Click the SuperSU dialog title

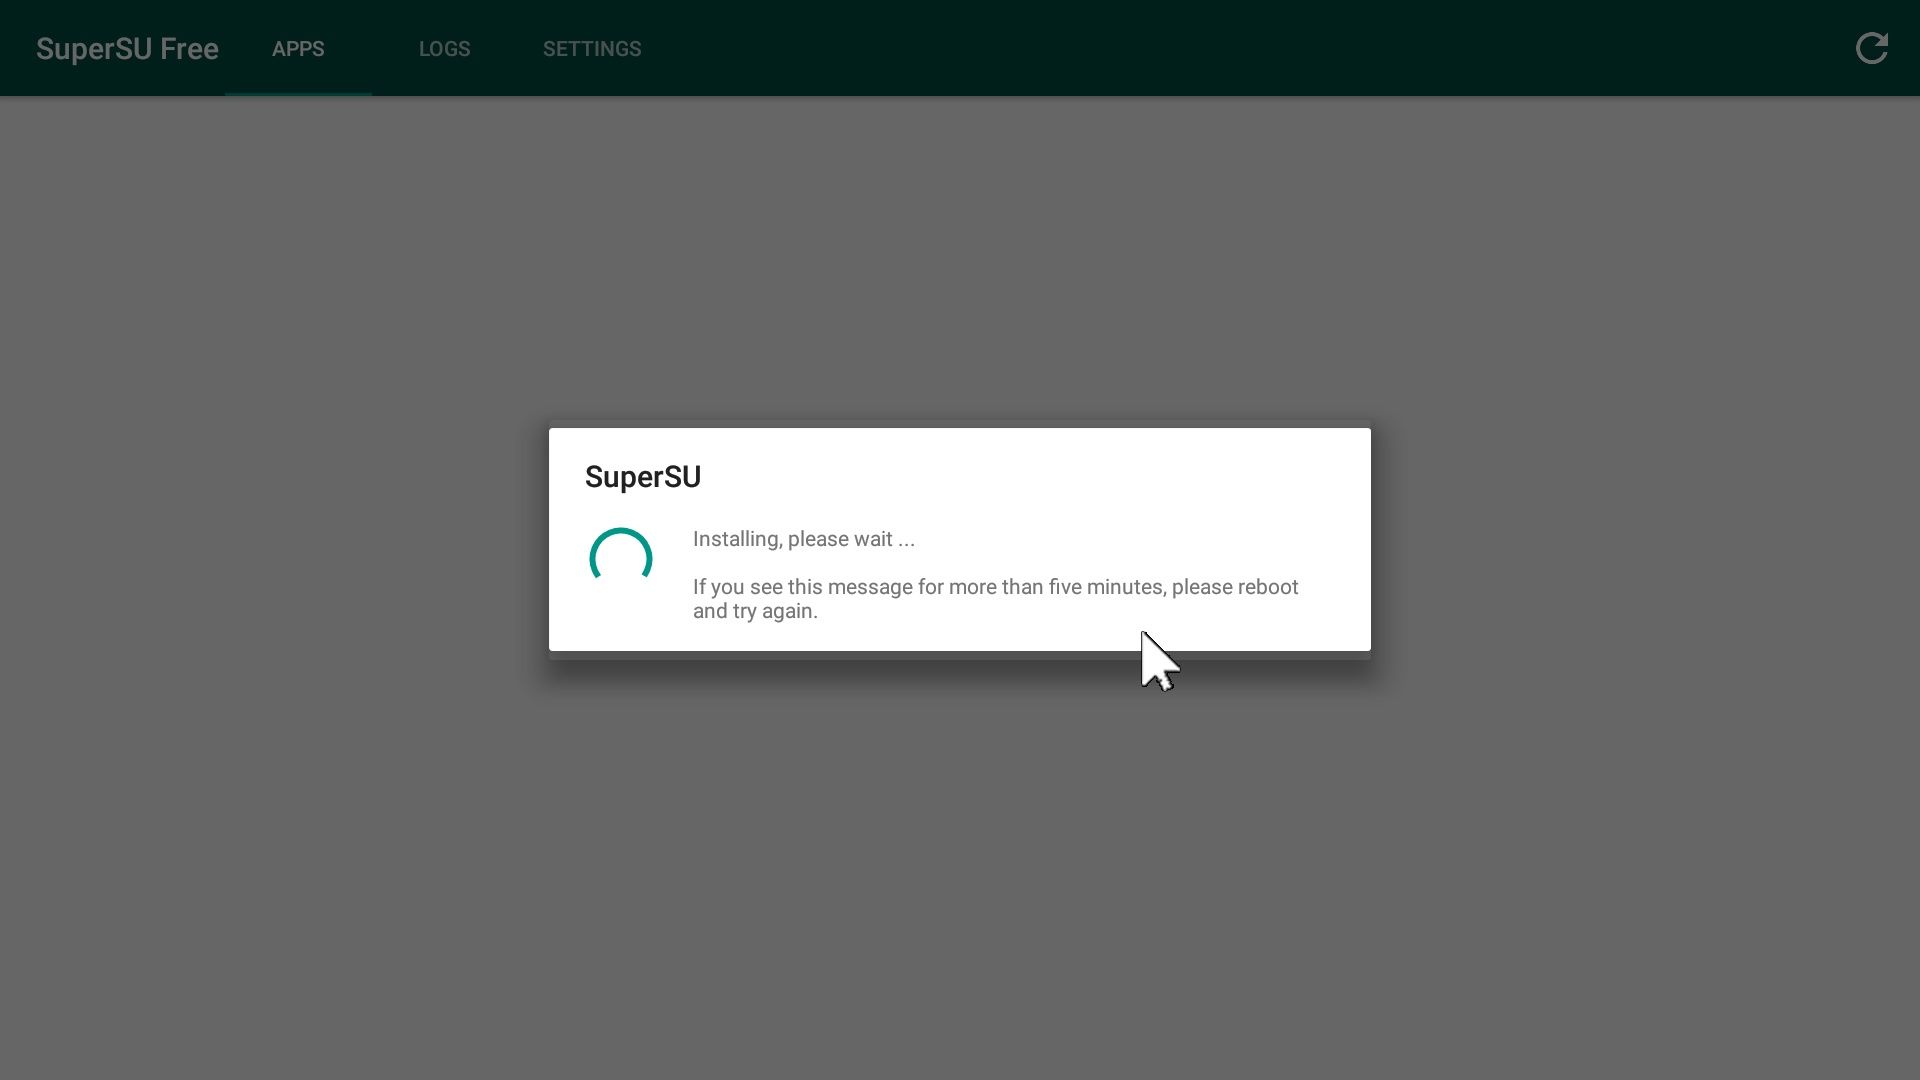[x=643, y=477]
